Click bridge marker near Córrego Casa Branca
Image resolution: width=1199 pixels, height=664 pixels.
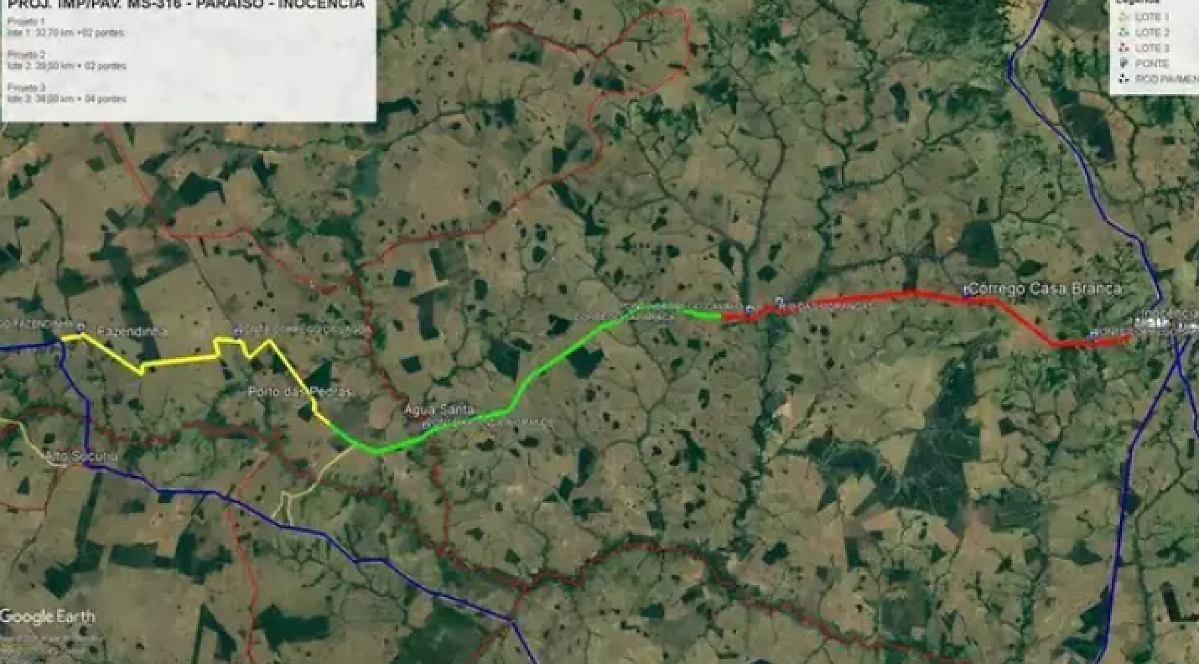pos(966,290)
